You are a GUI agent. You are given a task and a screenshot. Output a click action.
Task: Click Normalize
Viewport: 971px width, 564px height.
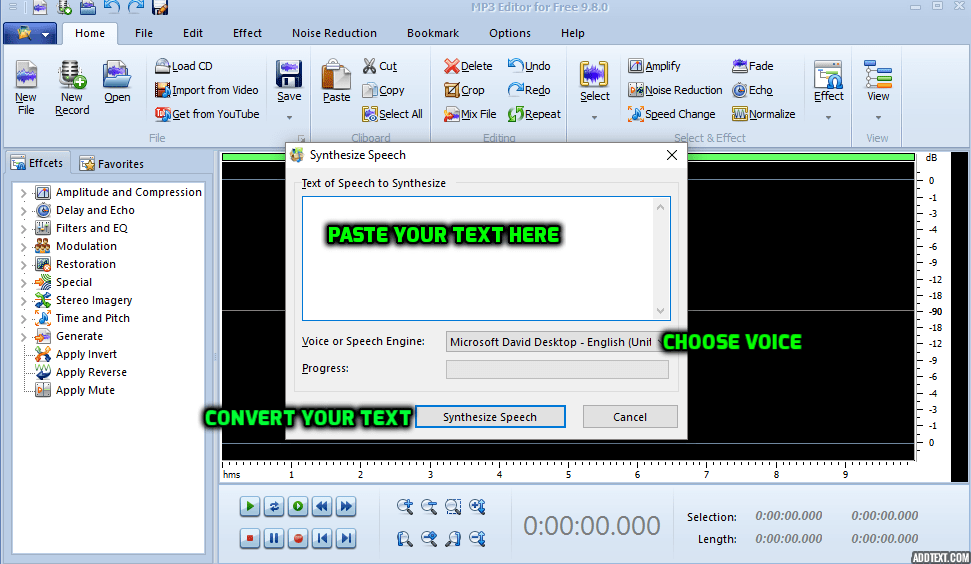[x=764, y=114]
